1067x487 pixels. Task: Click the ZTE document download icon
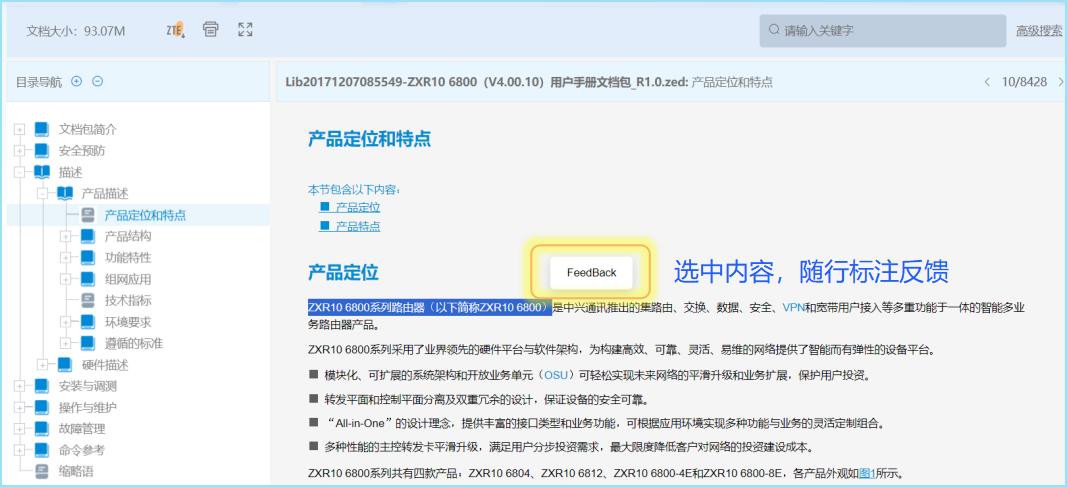coord(175,30)
